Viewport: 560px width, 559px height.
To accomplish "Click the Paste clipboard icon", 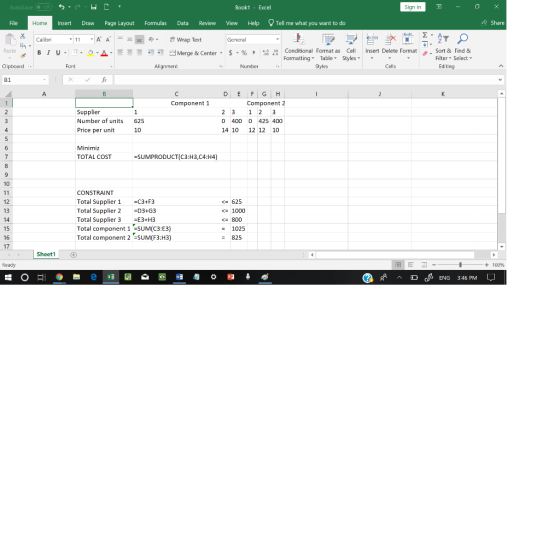I will pos(10,40).
